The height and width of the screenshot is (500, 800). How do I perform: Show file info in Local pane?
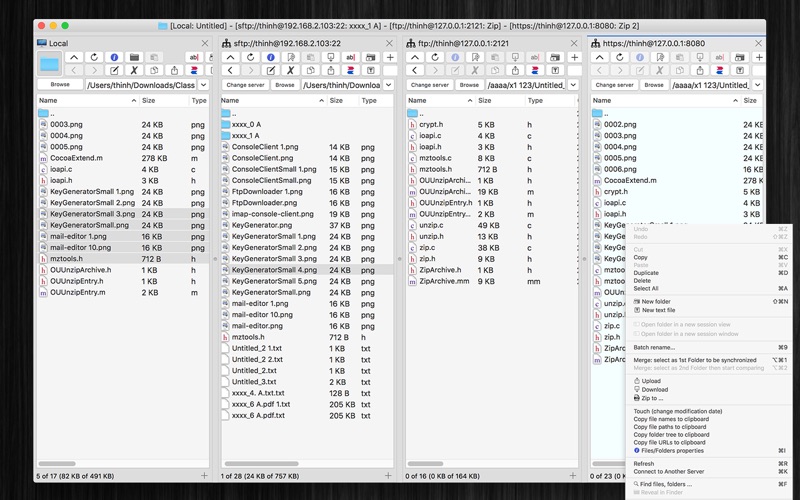click(114, 57)
